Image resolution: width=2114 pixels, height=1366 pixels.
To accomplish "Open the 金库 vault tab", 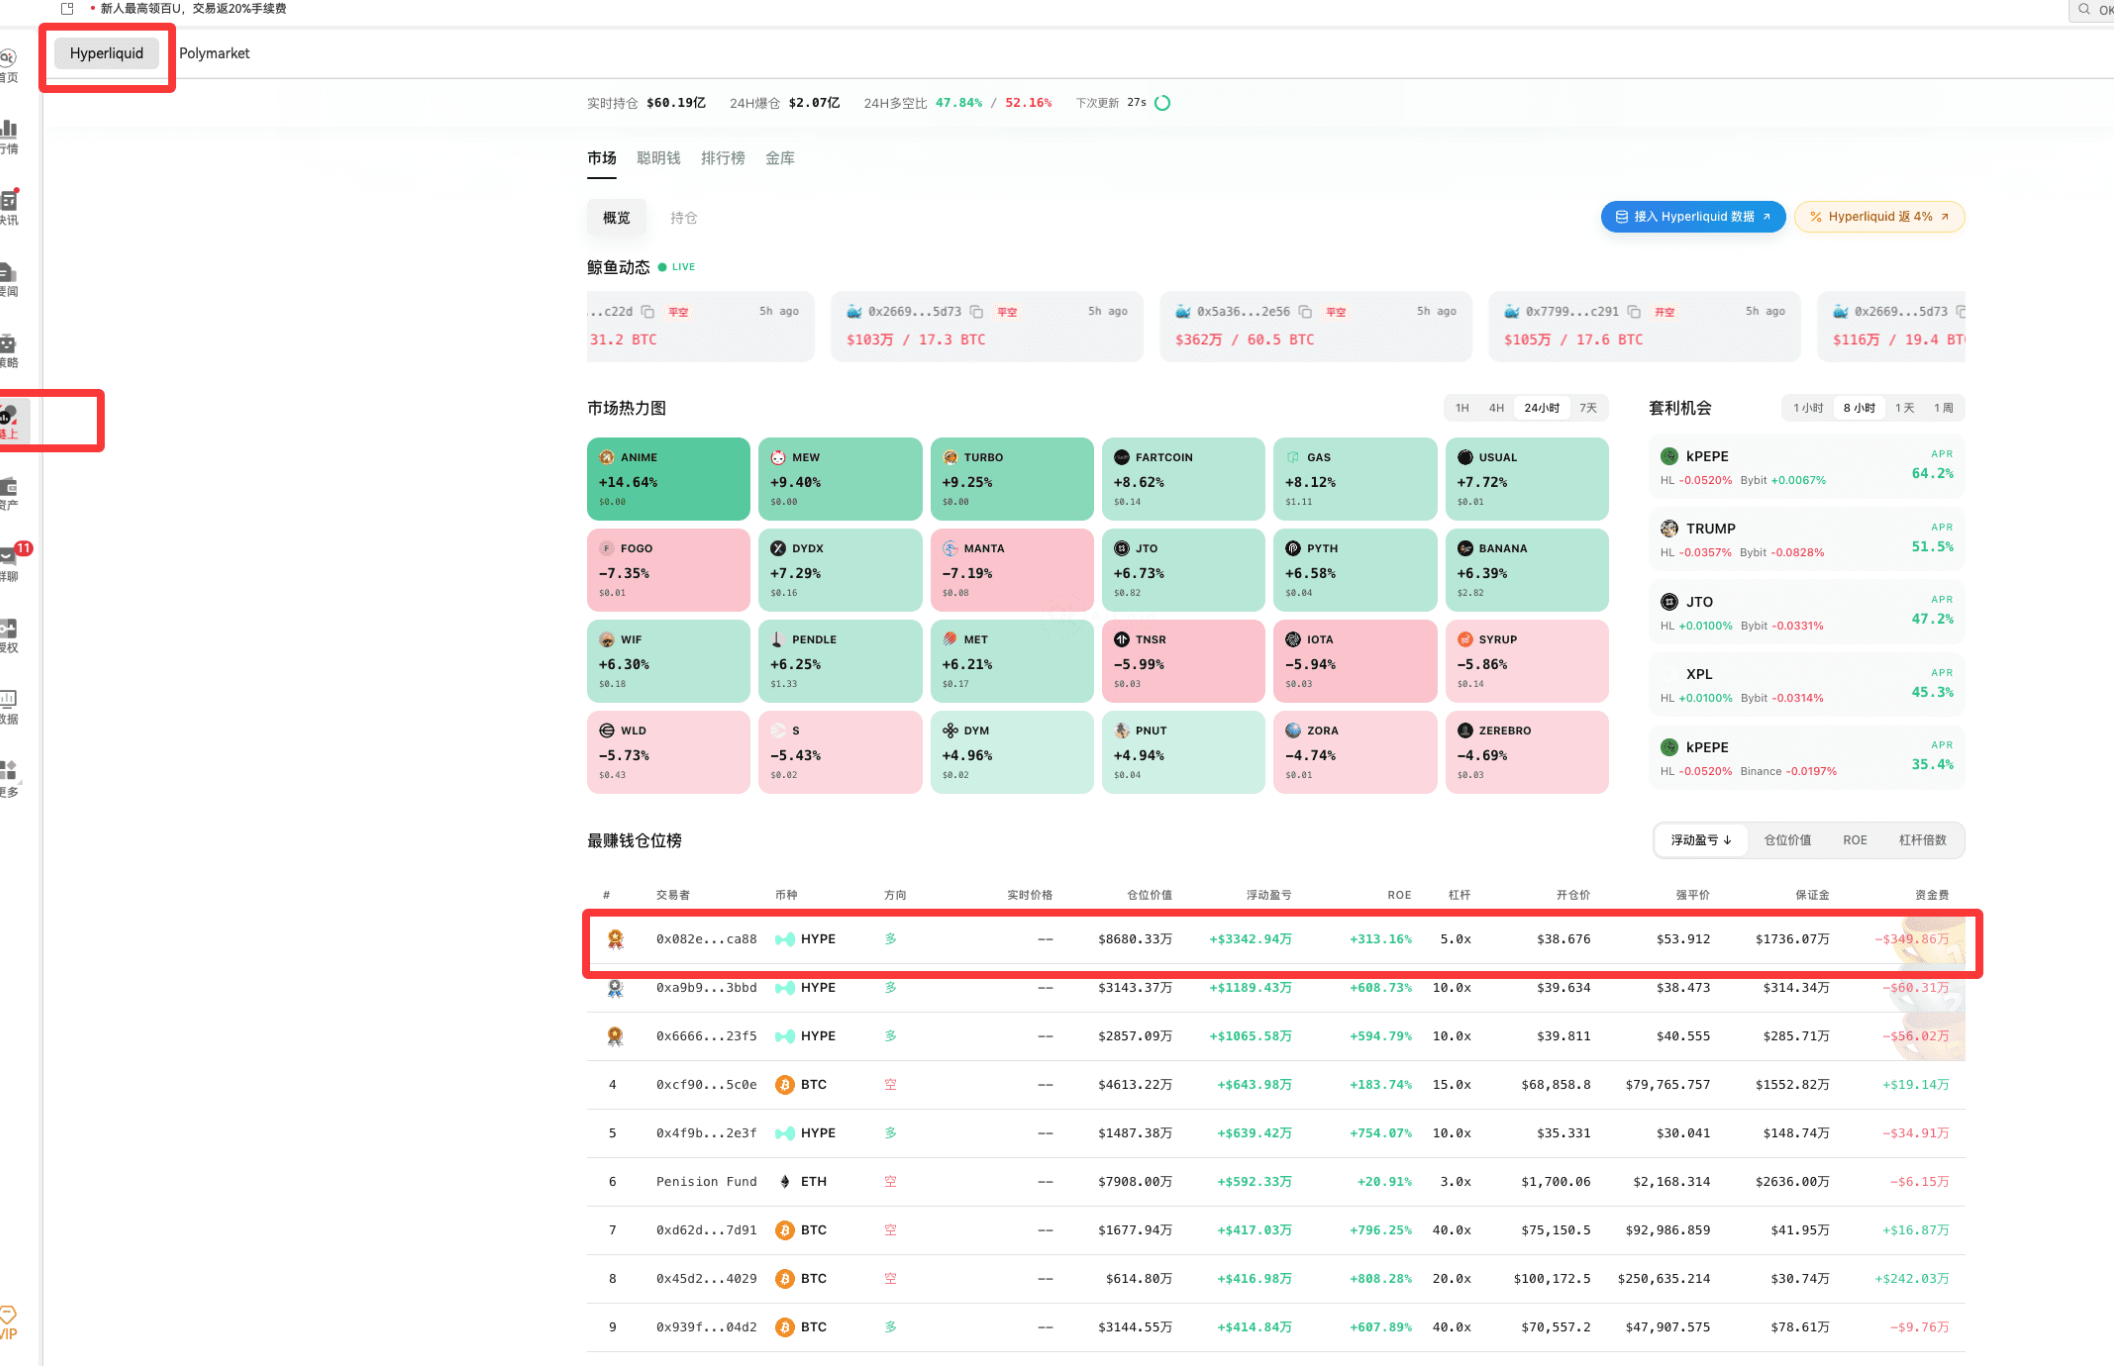I will pos(780,158).
